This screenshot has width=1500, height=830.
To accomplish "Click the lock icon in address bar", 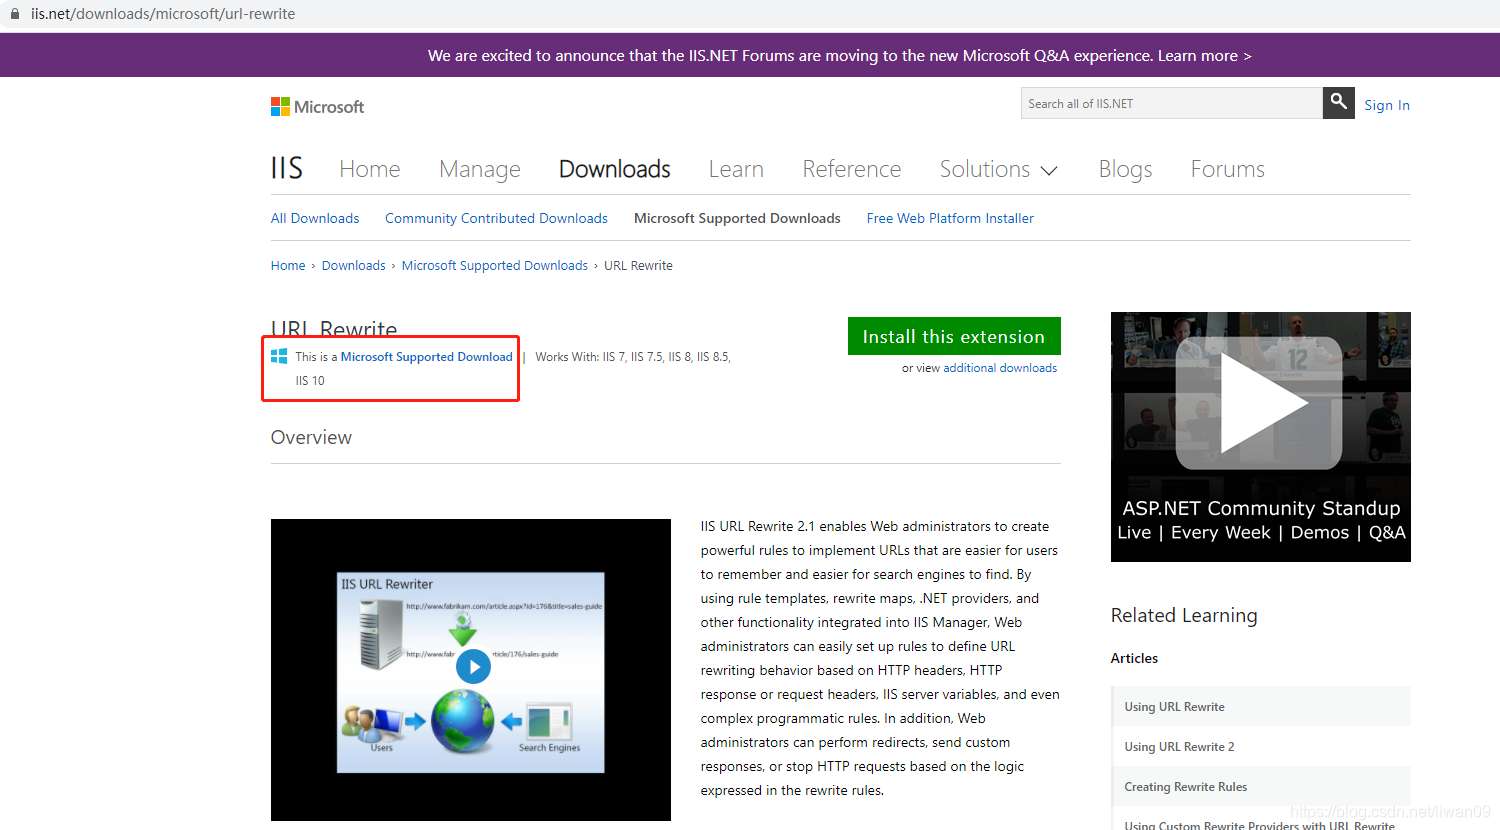I will (14, 14).
